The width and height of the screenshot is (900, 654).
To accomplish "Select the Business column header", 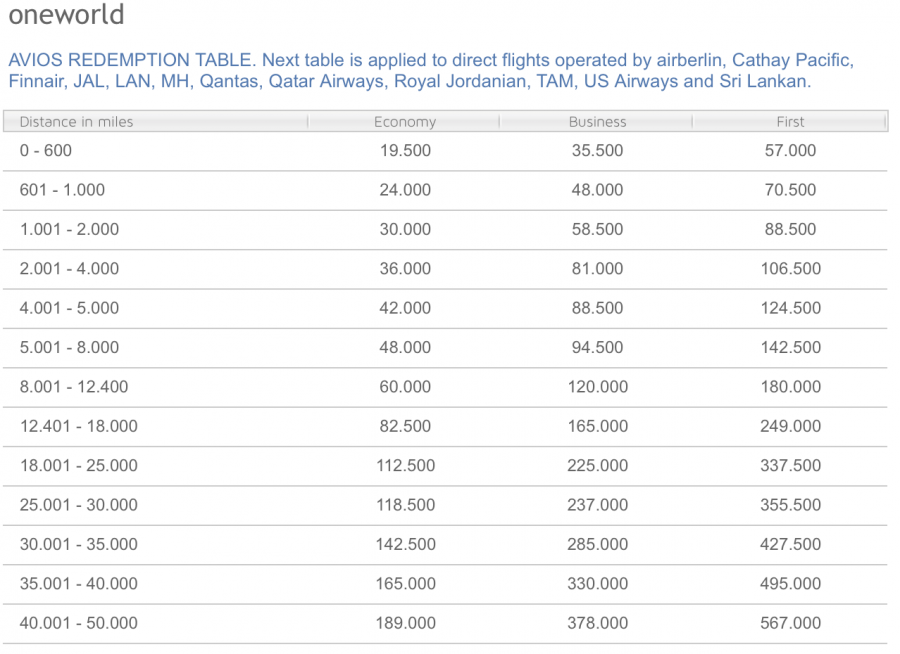I will [597, 122].
